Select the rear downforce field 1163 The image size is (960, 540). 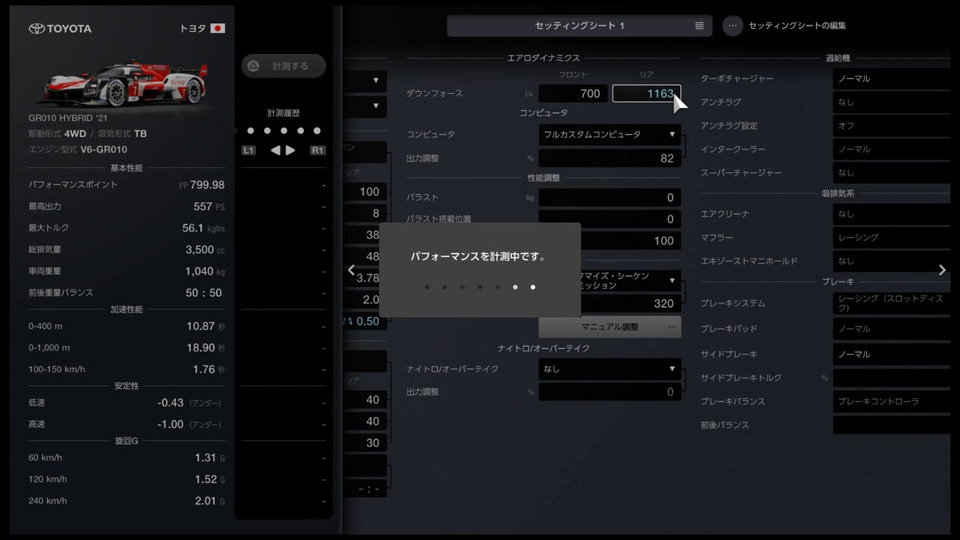pos(647,94)
